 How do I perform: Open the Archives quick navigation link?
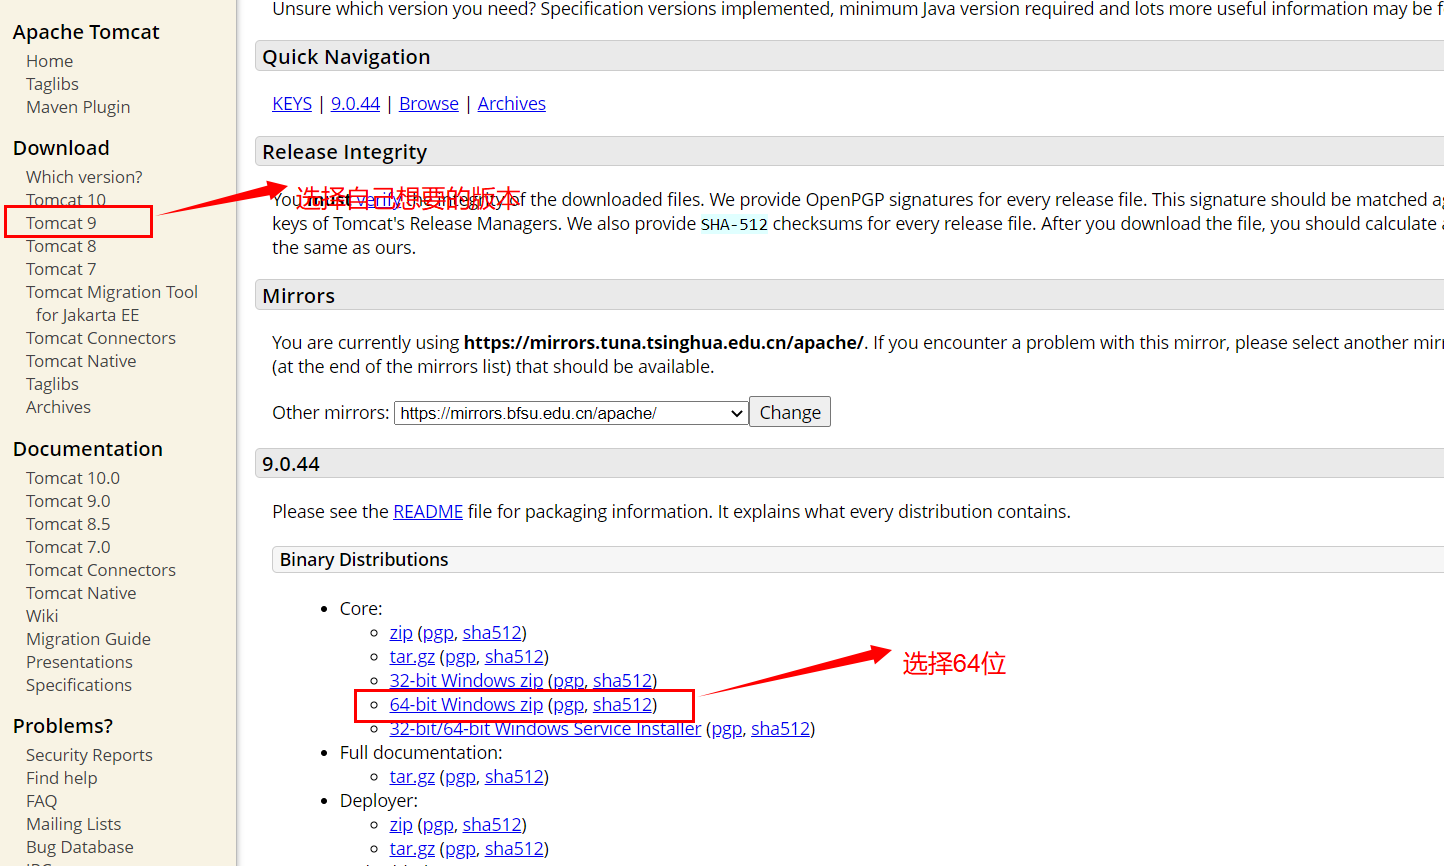(512, 104)
